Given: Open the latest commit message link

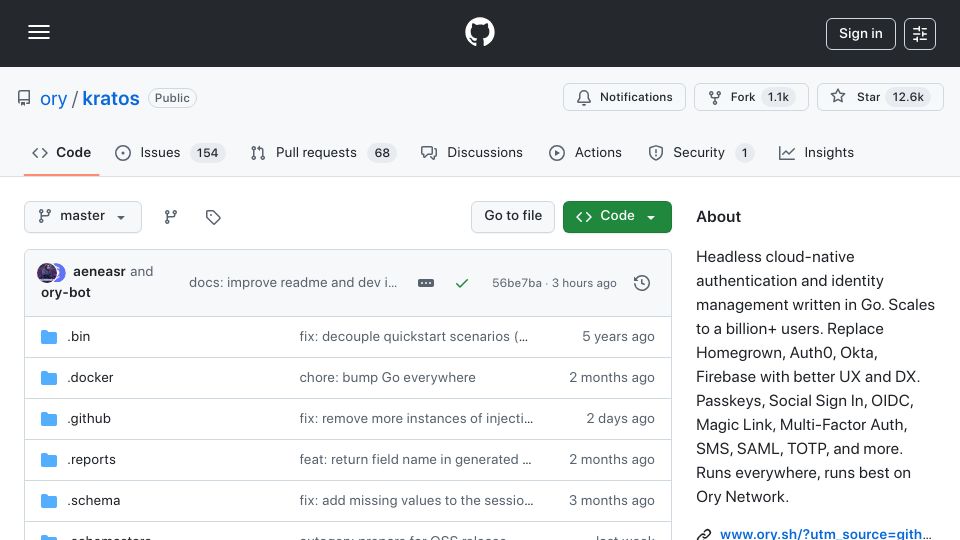Looking at the screenshot, I should (293, 282).
